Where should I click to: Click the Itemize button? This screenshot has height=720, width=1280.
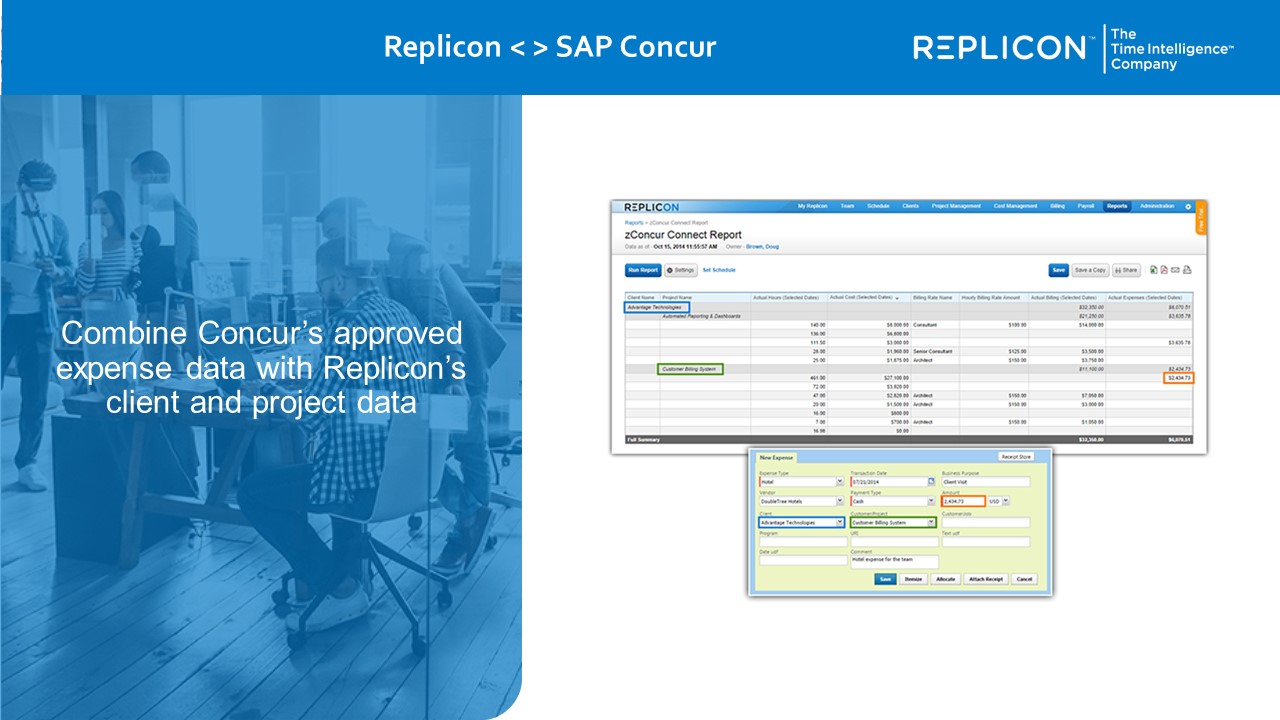(913, 579)
